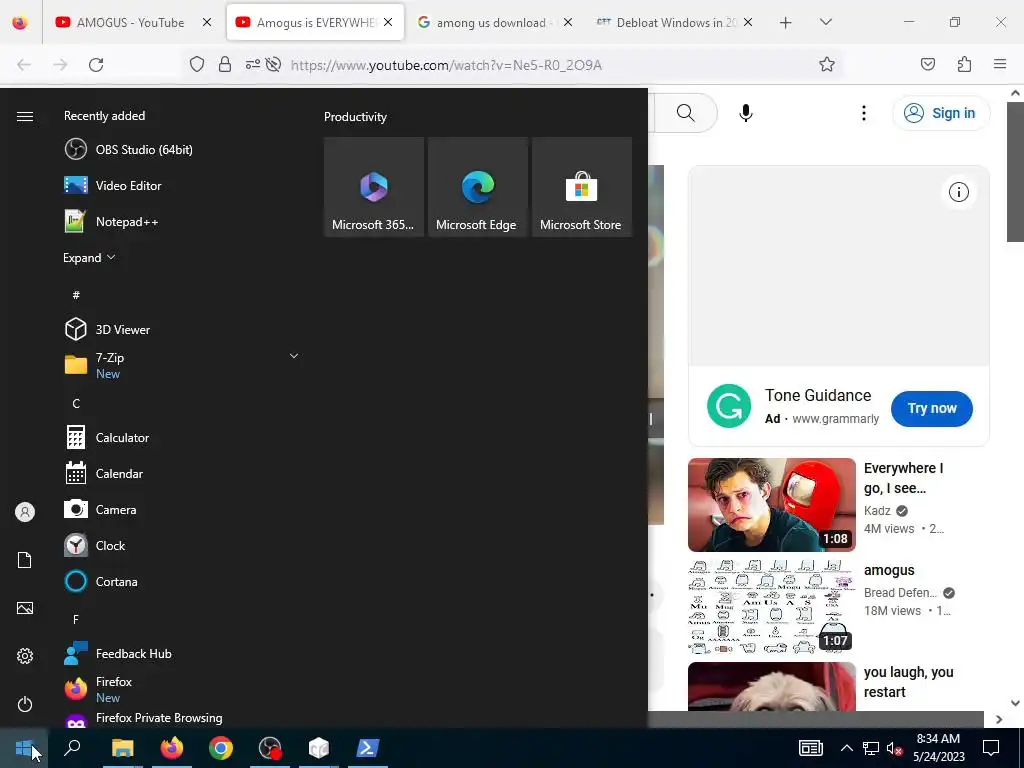Expand the 7-Zip folder chevron

(294, 356)
